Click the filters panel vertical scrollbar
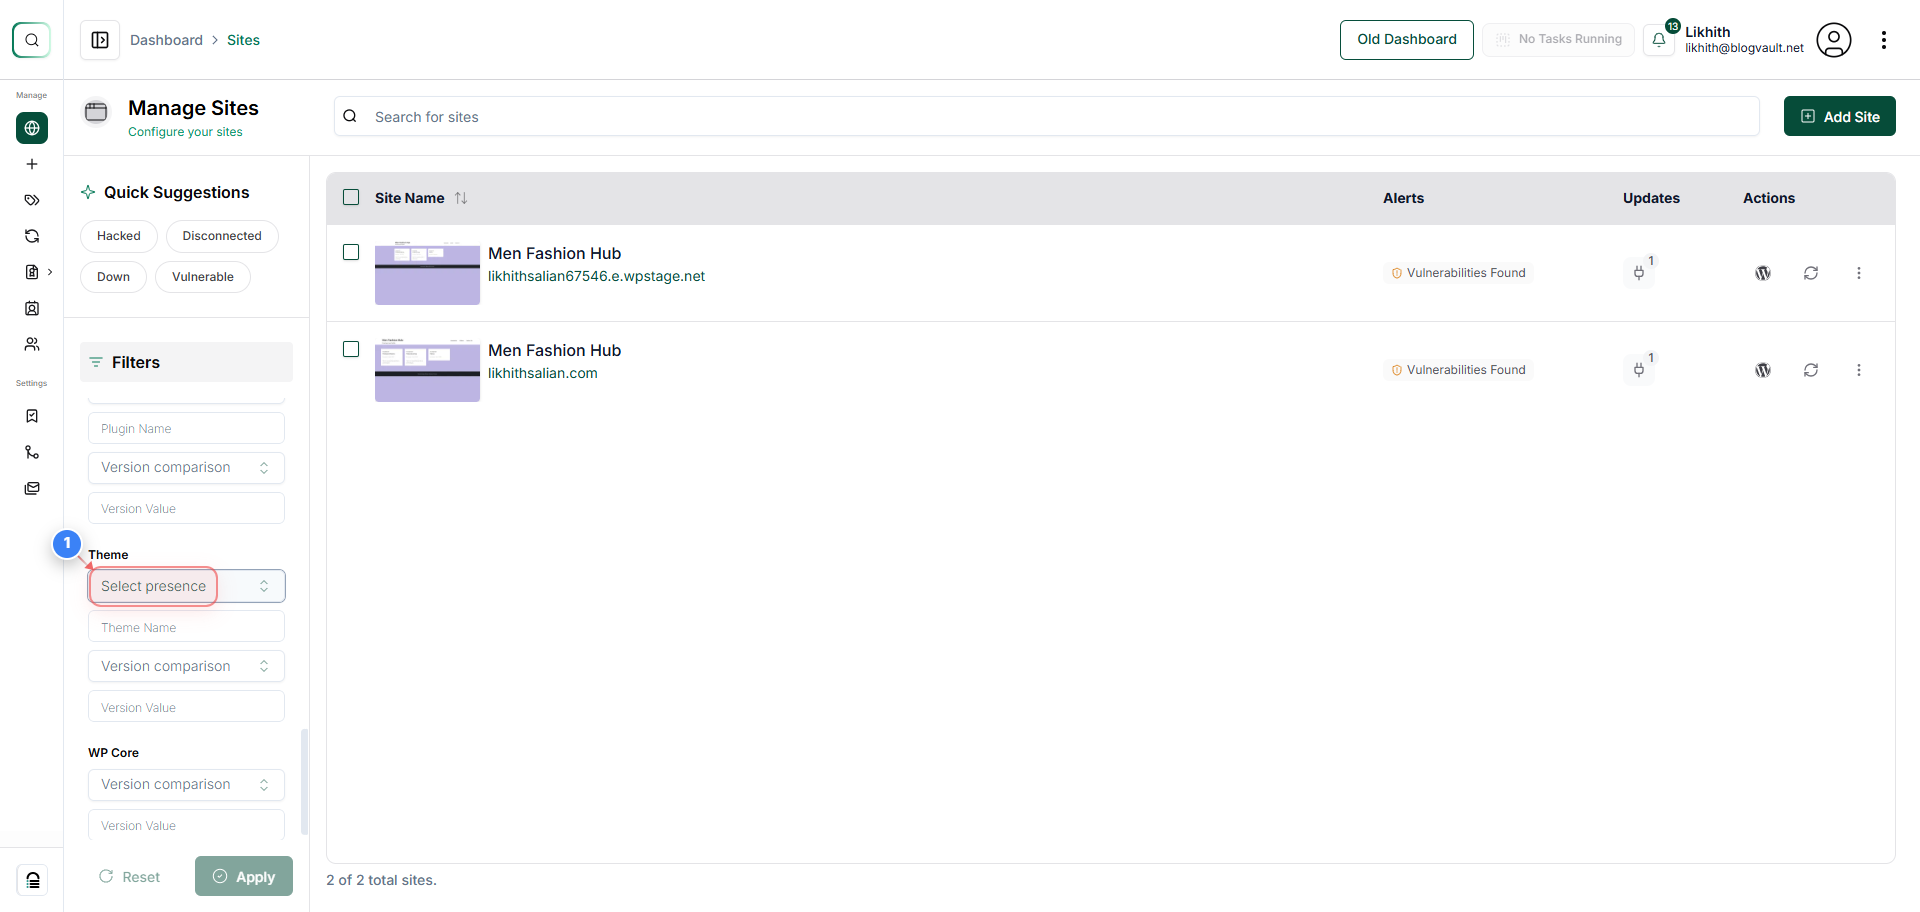Viewport: 1920px width, 912px height. coord(304,782)
